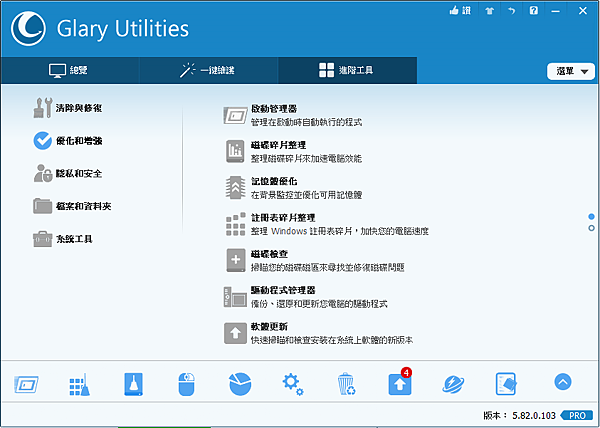Click description 管理在啟動時自動執行的程式

pos(307,122)
